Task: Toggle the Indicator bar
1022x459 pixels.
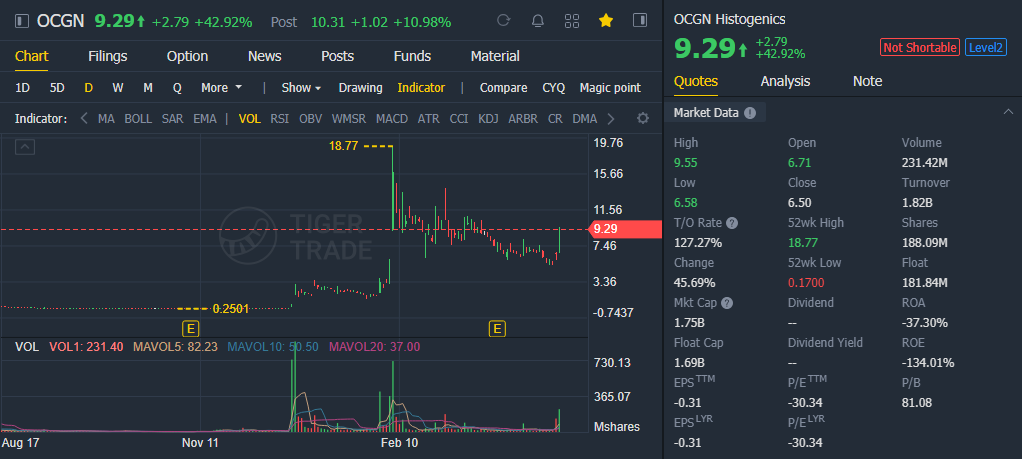Action: pos(421,87)
